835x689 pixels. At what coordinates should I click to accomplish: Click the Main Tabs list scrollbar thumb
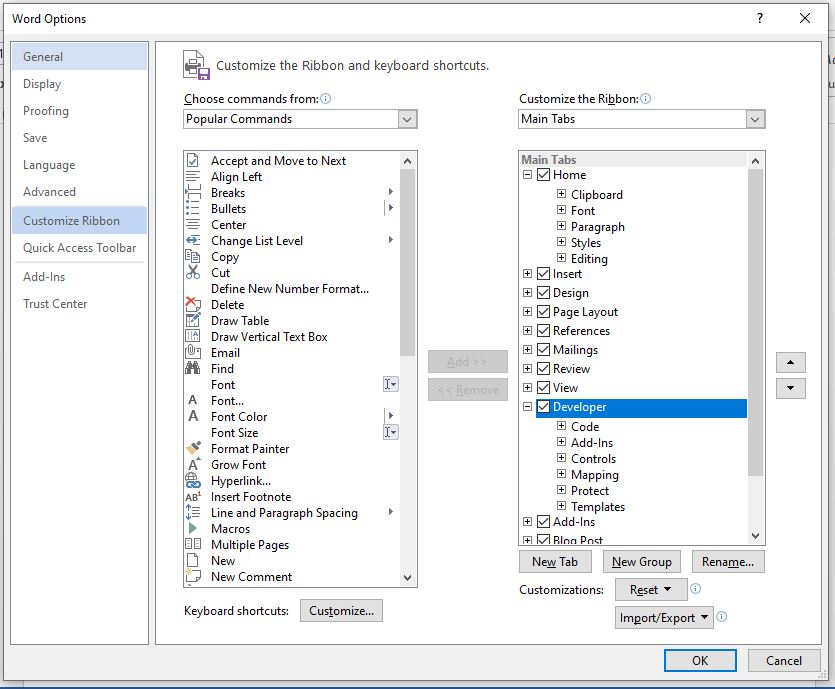[755, 322]
